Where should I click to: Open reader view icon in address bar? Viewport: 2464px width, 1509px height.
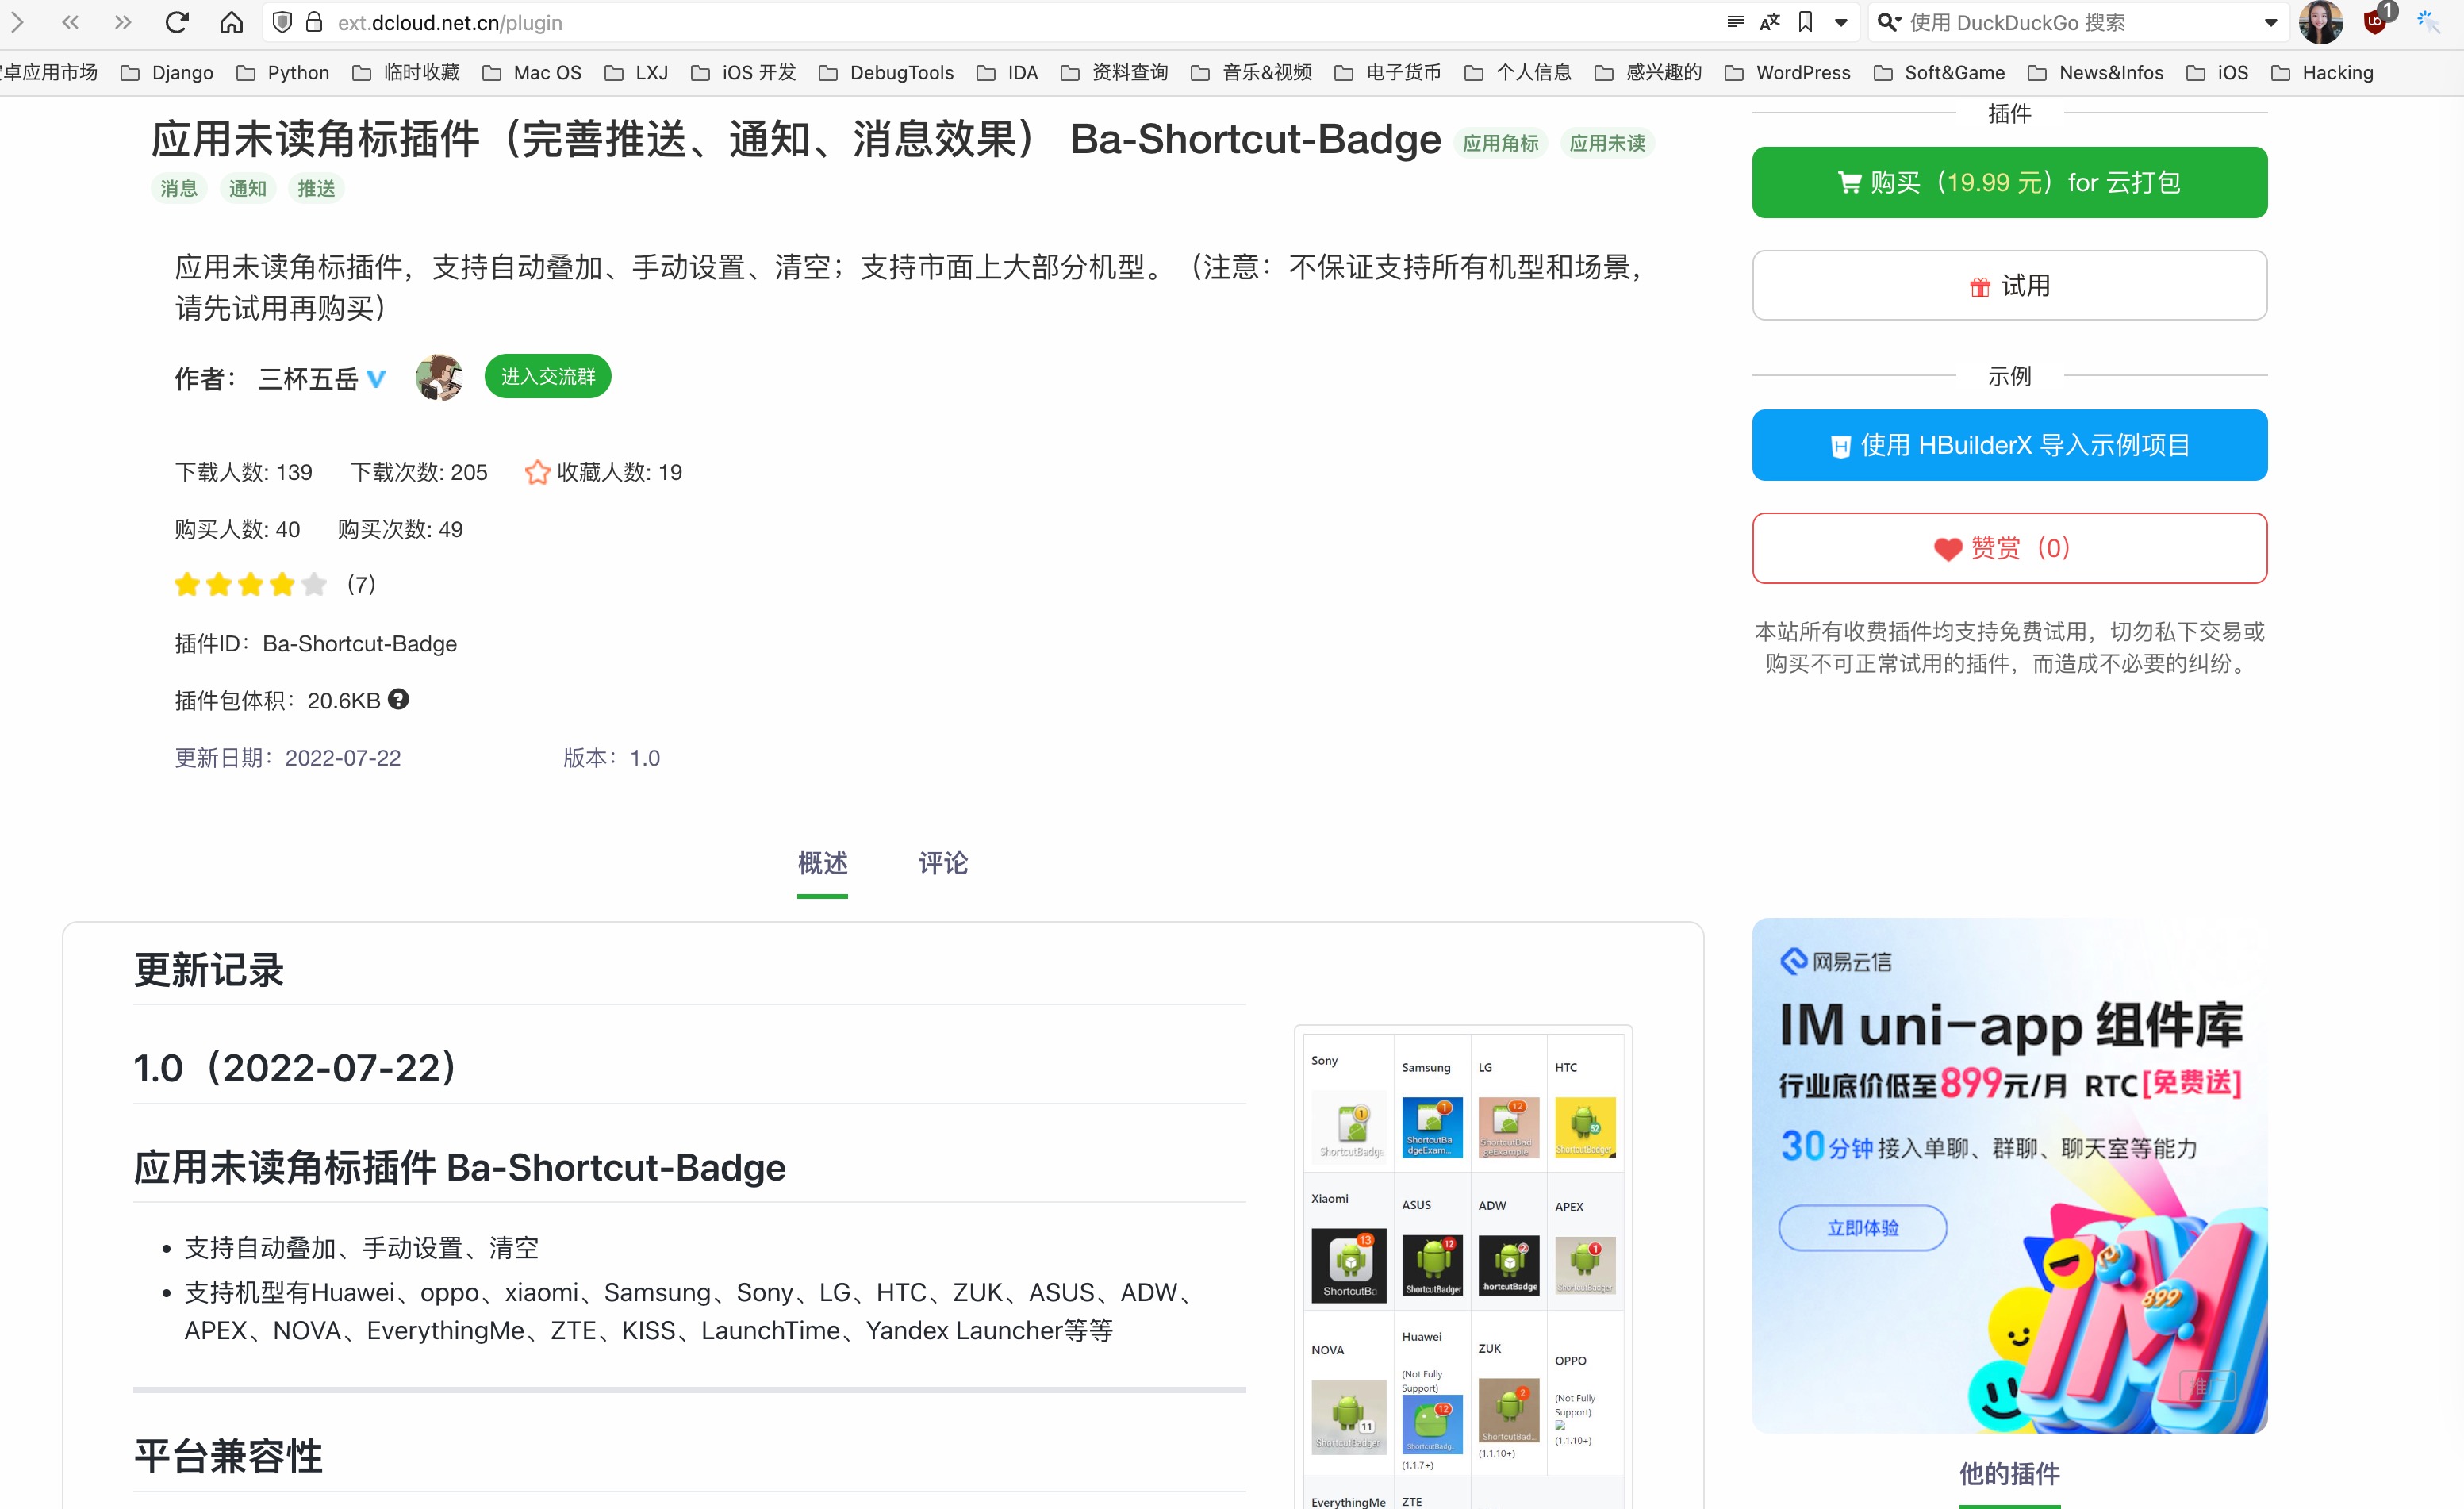click(1735, 22)
